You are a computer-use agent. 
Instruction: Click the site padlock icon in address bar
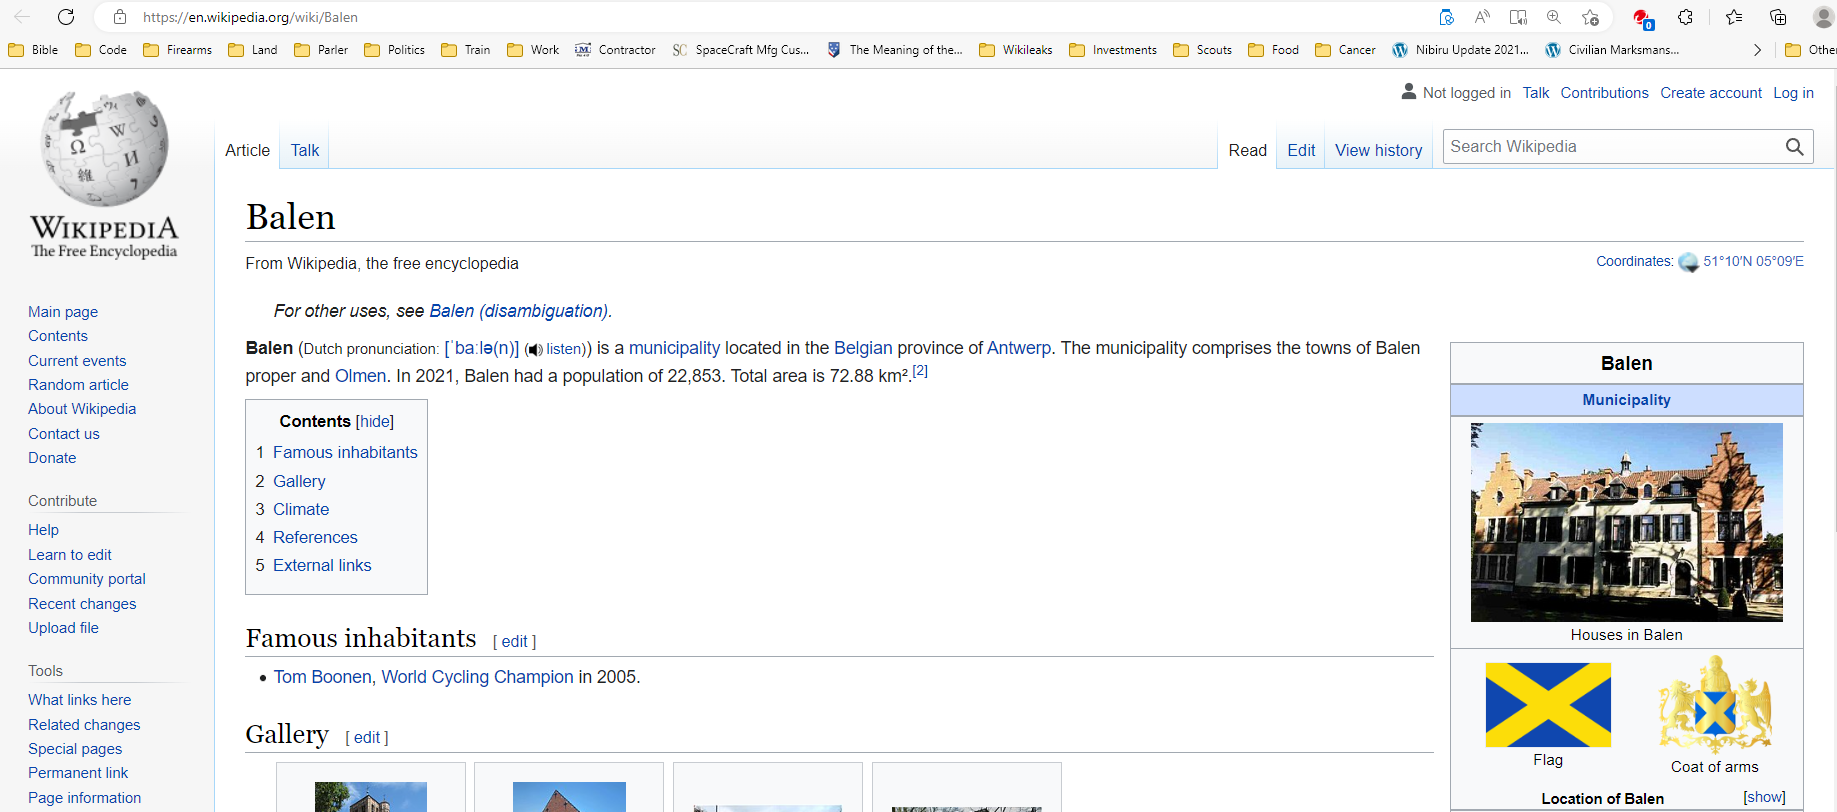[120, 17]
